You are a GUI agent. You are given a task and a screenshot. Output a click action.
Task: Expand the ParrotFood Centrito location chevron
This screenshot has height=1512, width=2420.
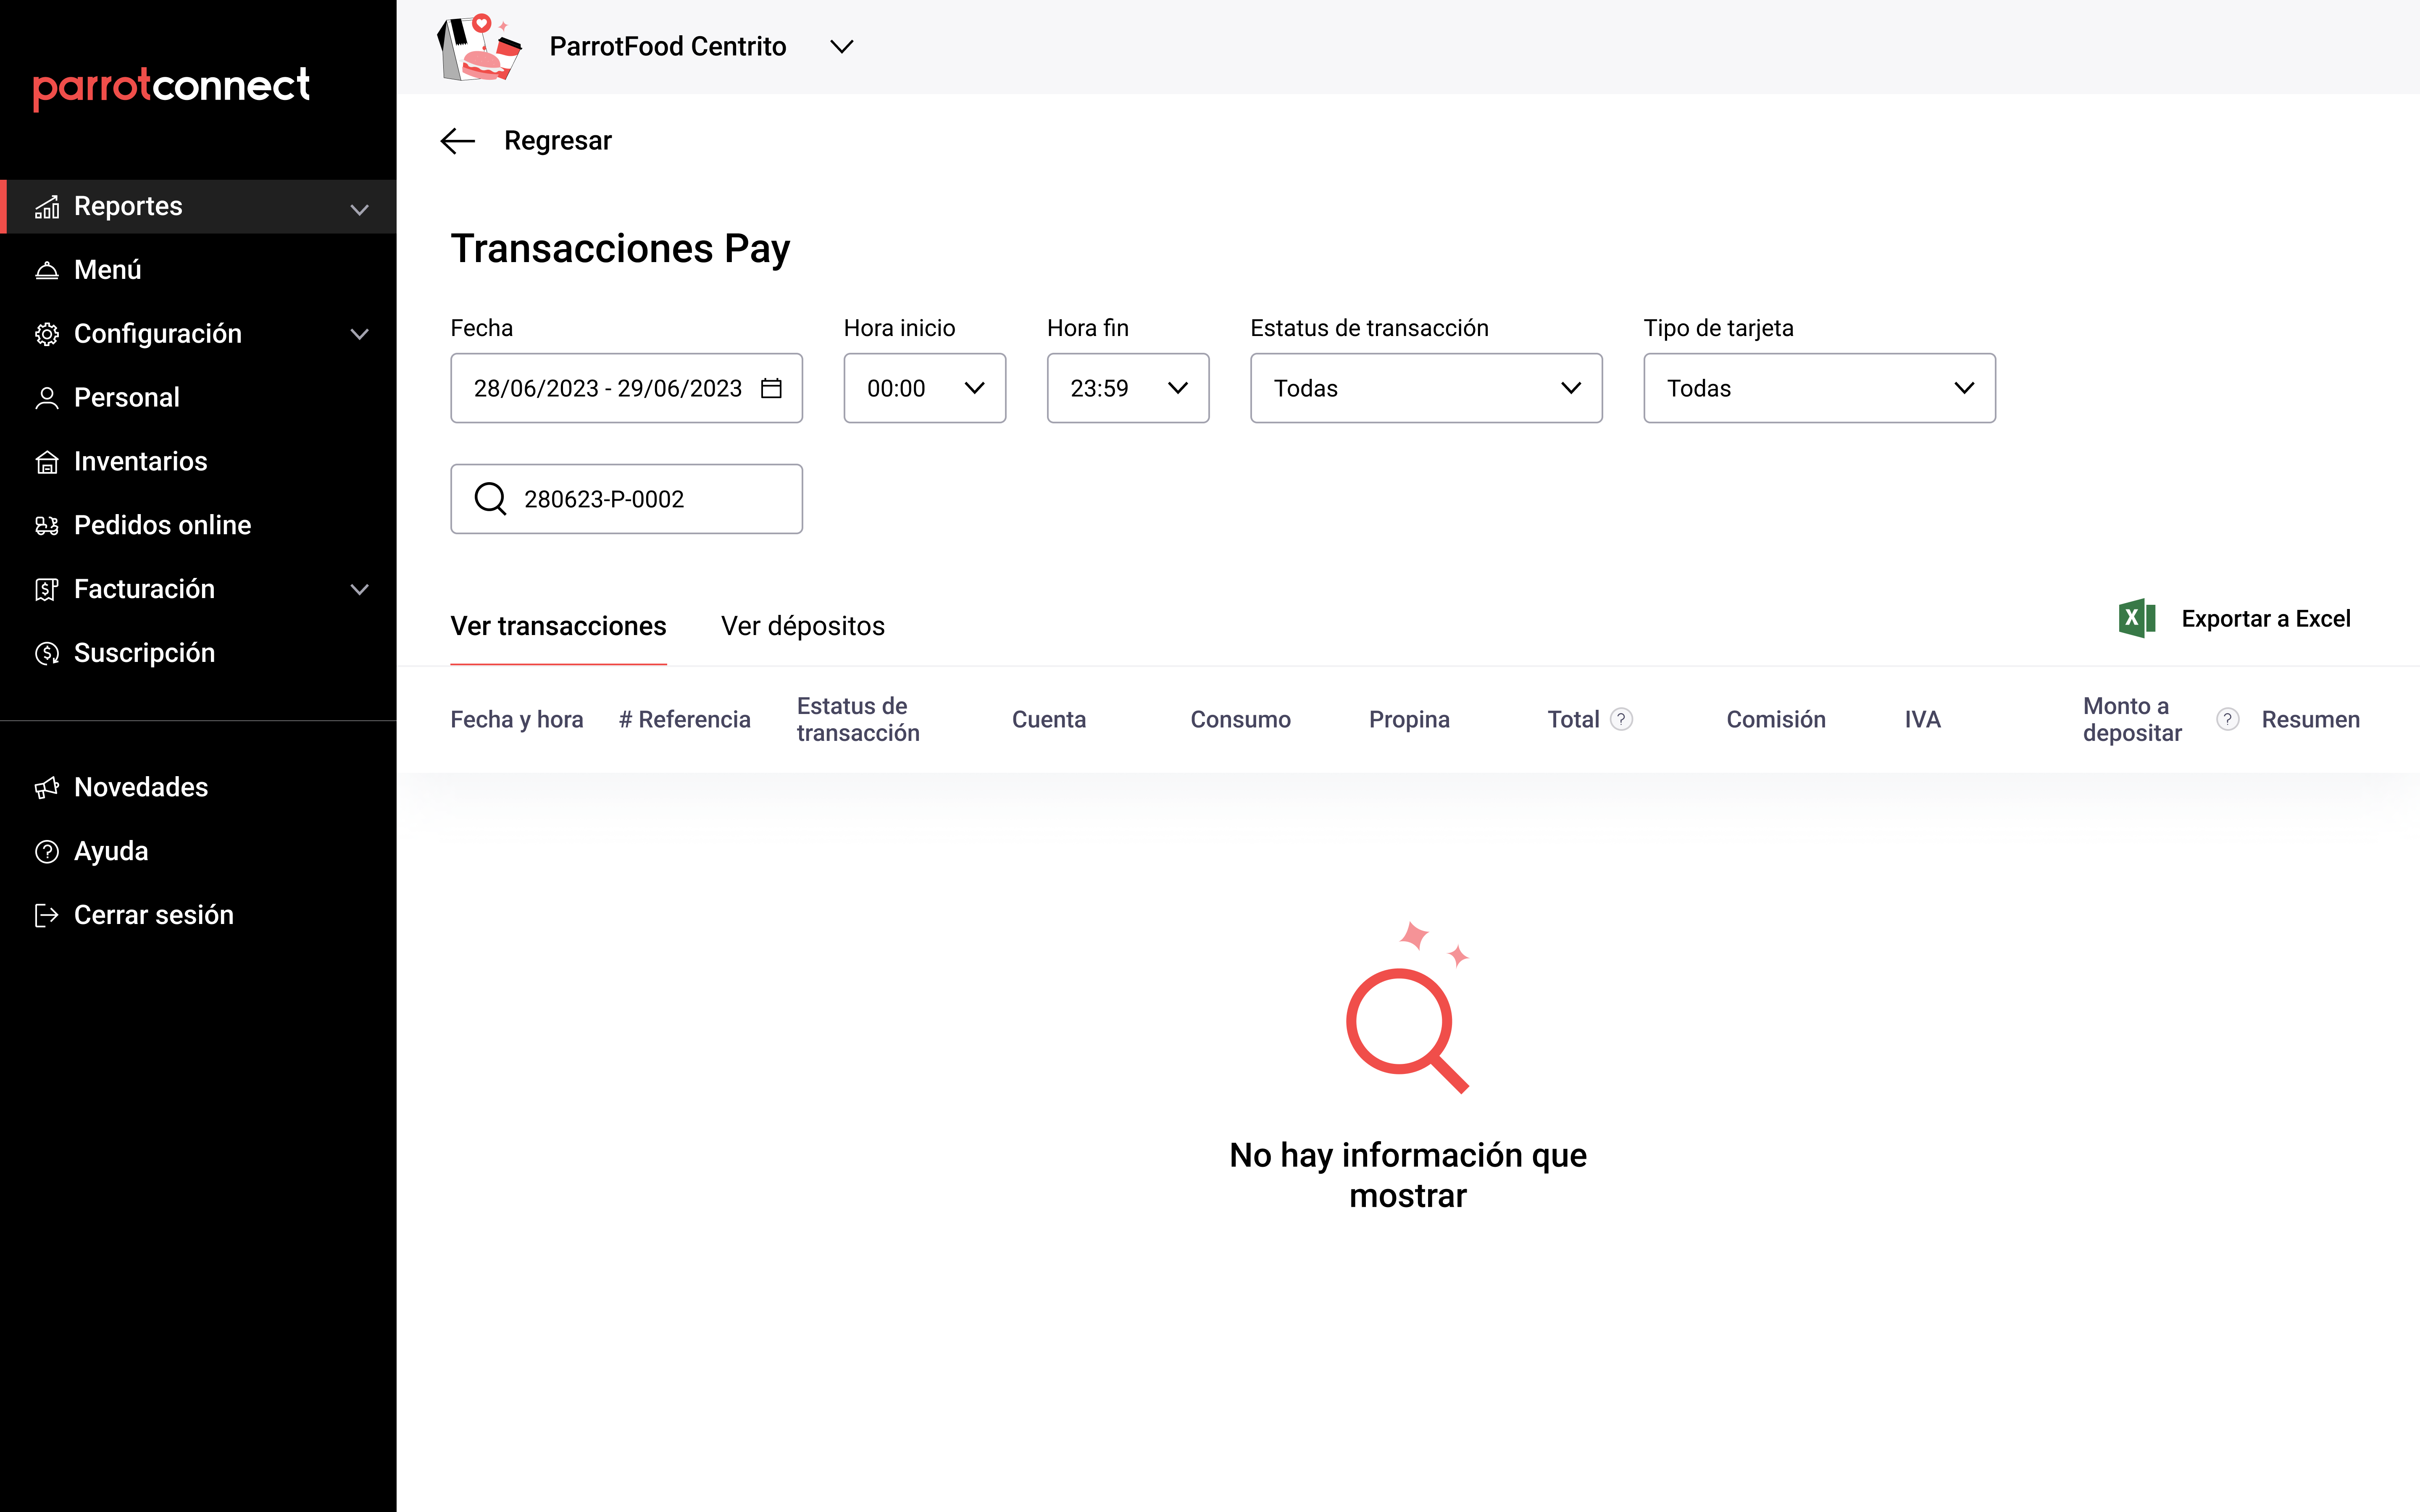842,47
